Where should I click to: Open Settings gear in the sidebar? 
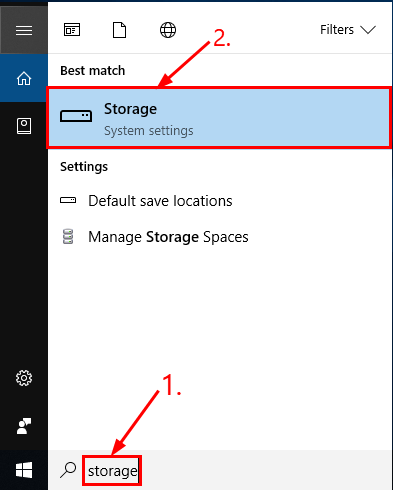point(24,378)
